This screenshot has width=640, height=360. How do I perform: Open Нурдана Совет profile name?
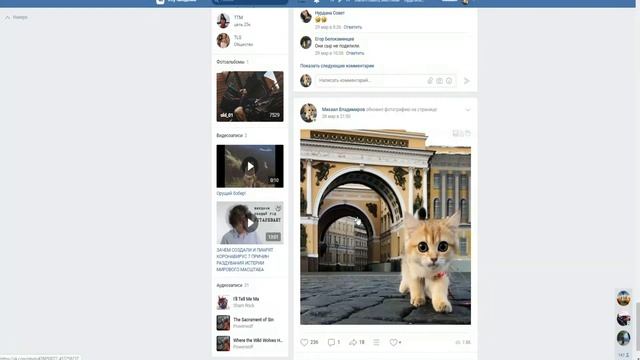click(x=330, y=13)
